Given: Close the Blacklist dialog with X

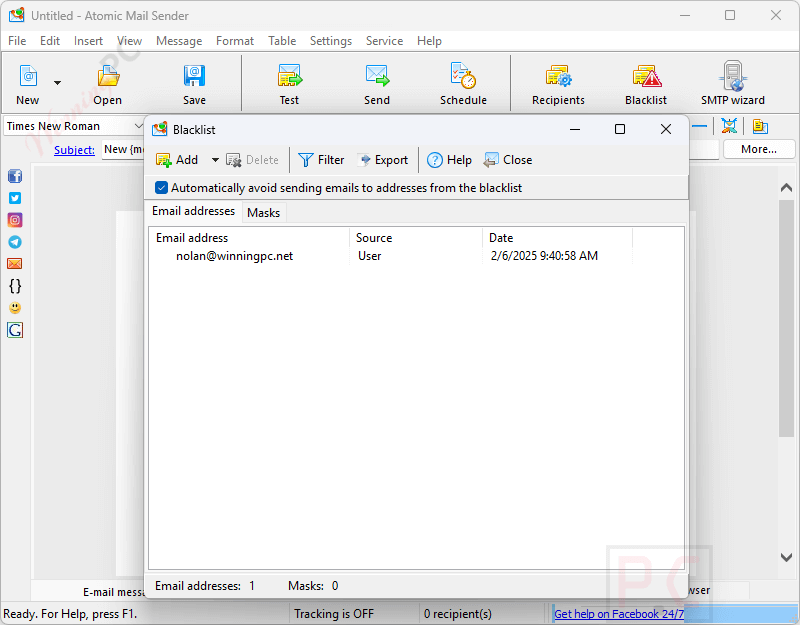Looking at the screenshot, I should pos(666,130).
